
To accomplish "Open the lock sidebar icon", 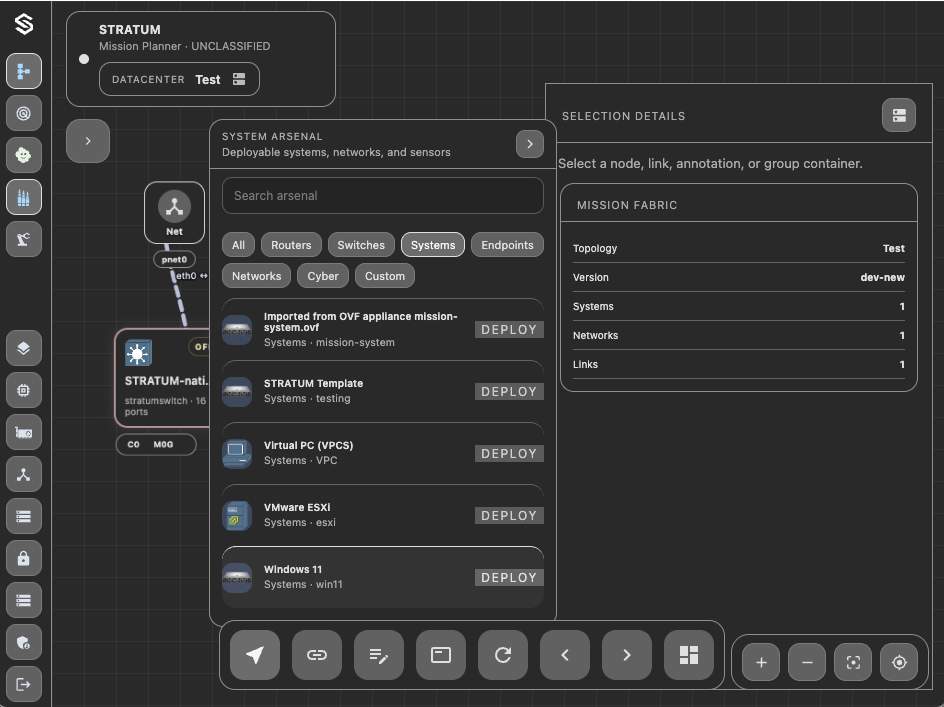I will point(23,559).
